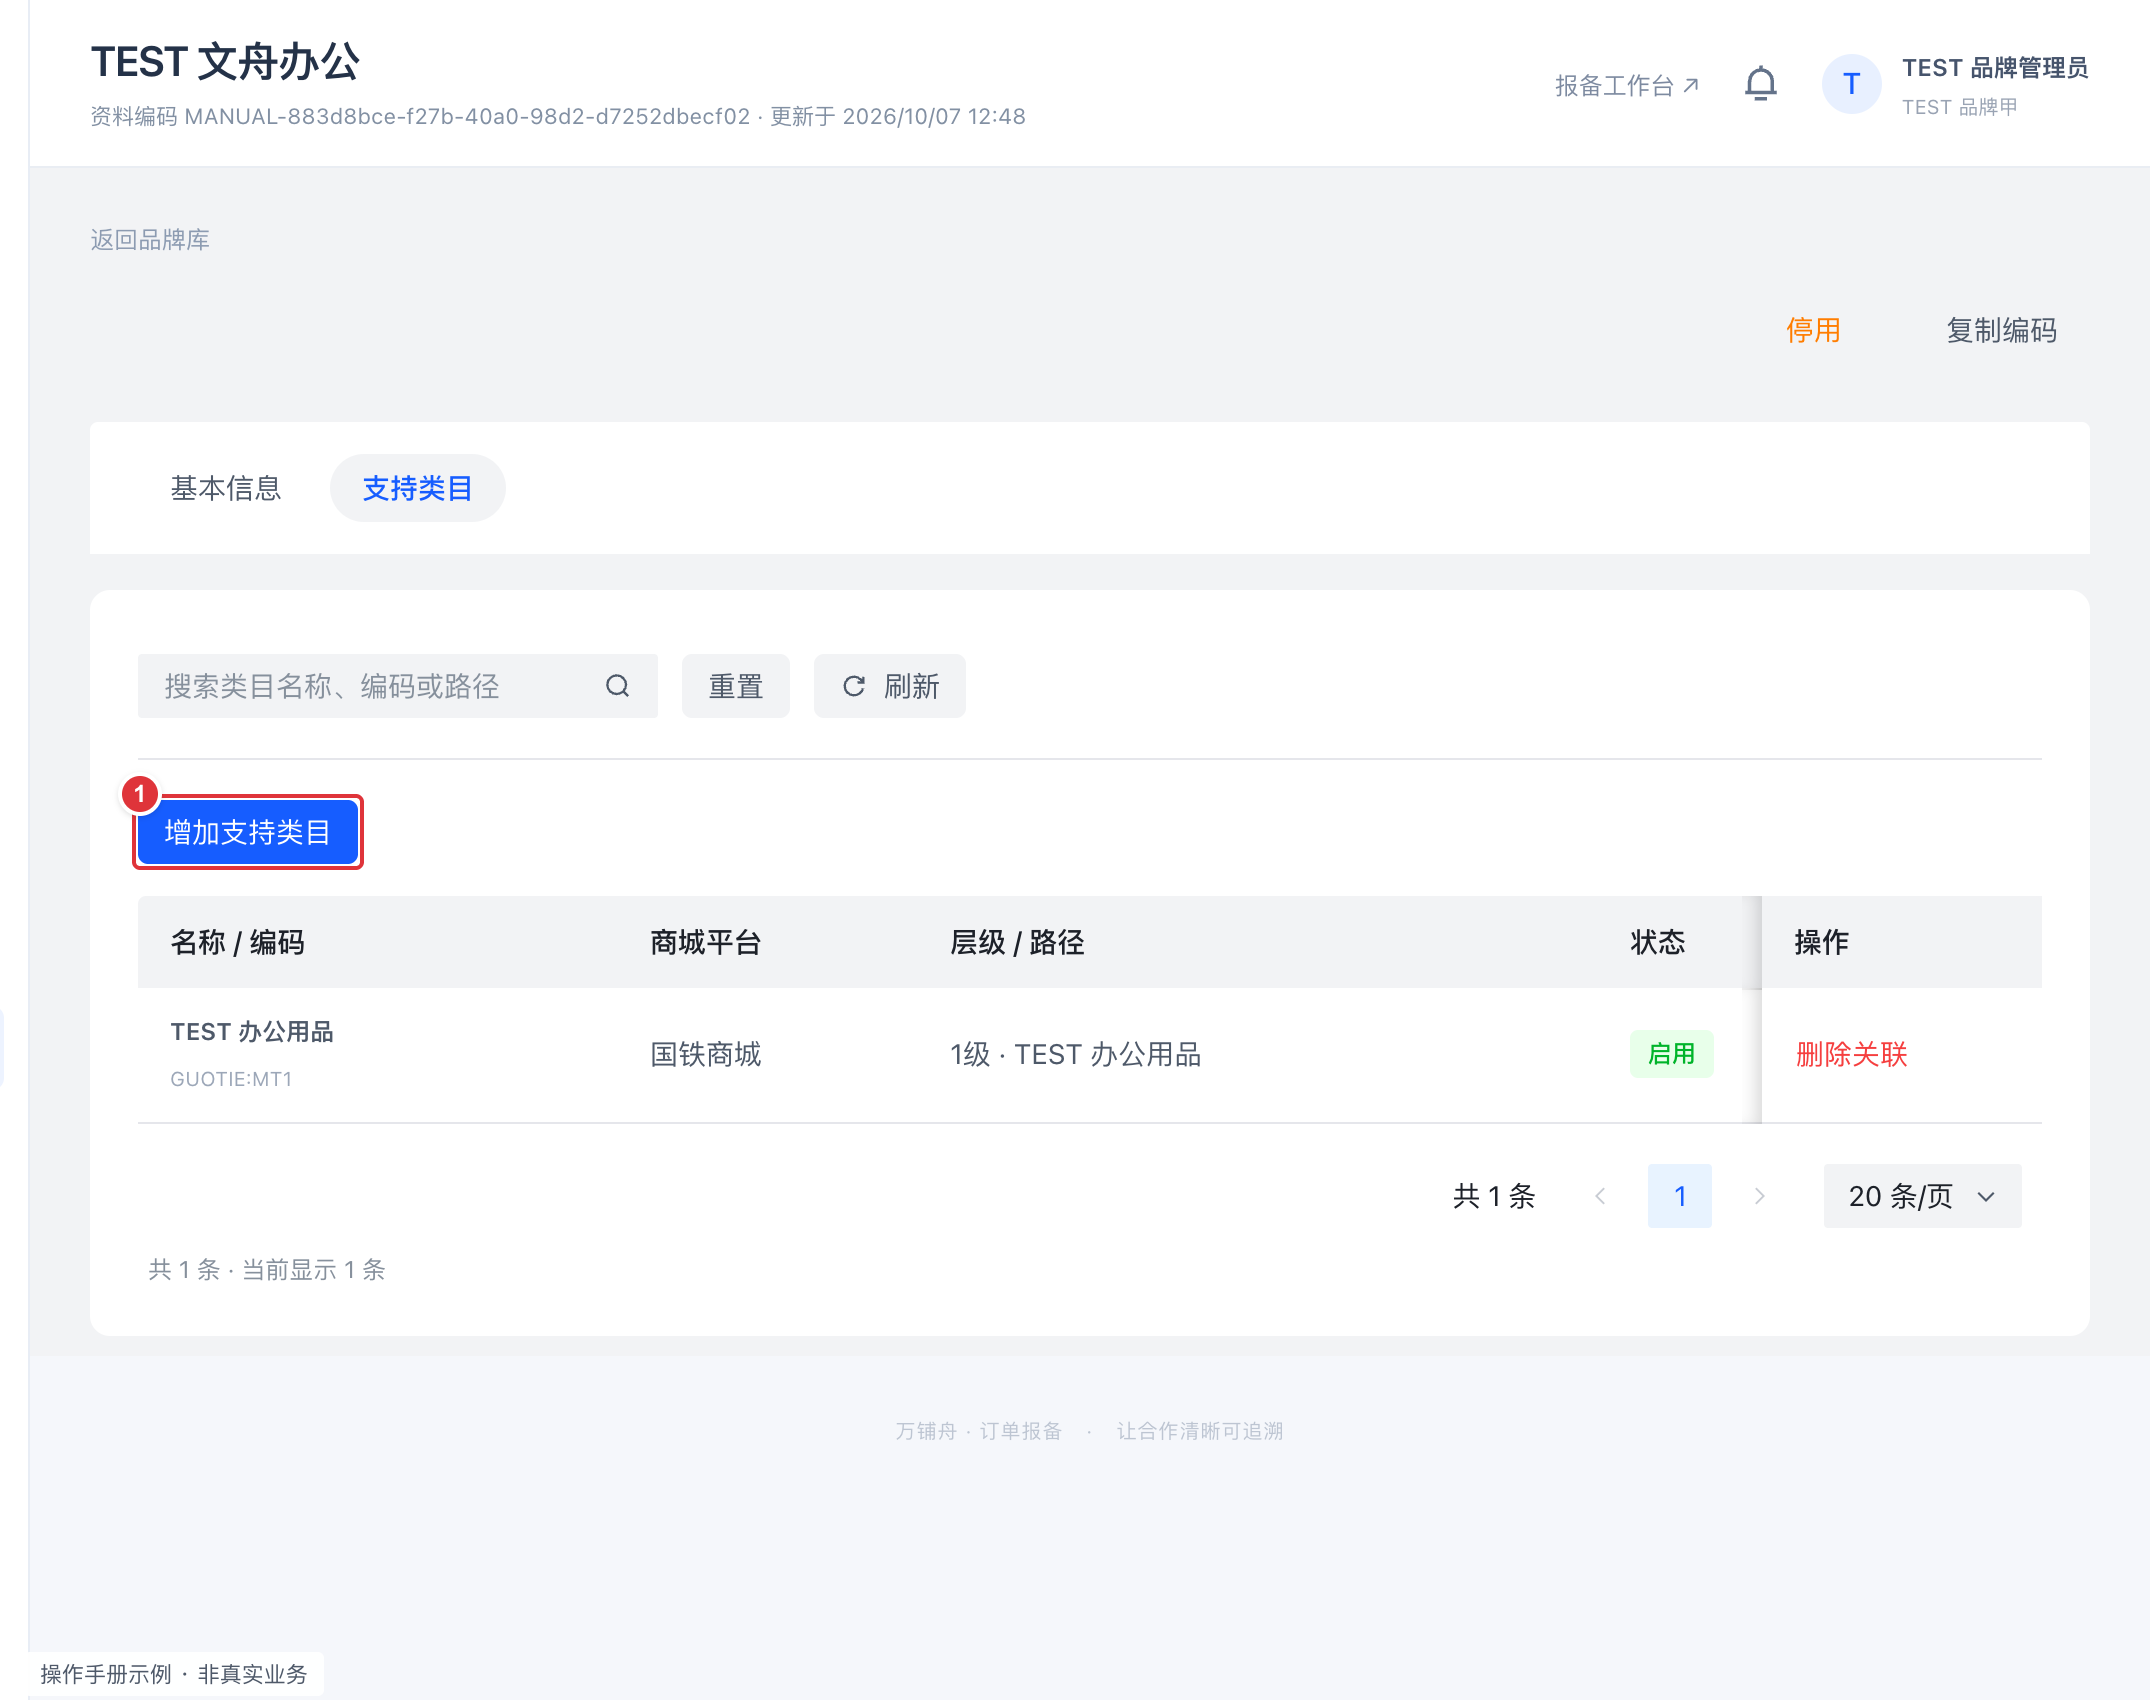The width and height of the screenshot is (2150, 1700).
Task: Click the TEST 文舟办公 page title
Action: click(225, 62)
